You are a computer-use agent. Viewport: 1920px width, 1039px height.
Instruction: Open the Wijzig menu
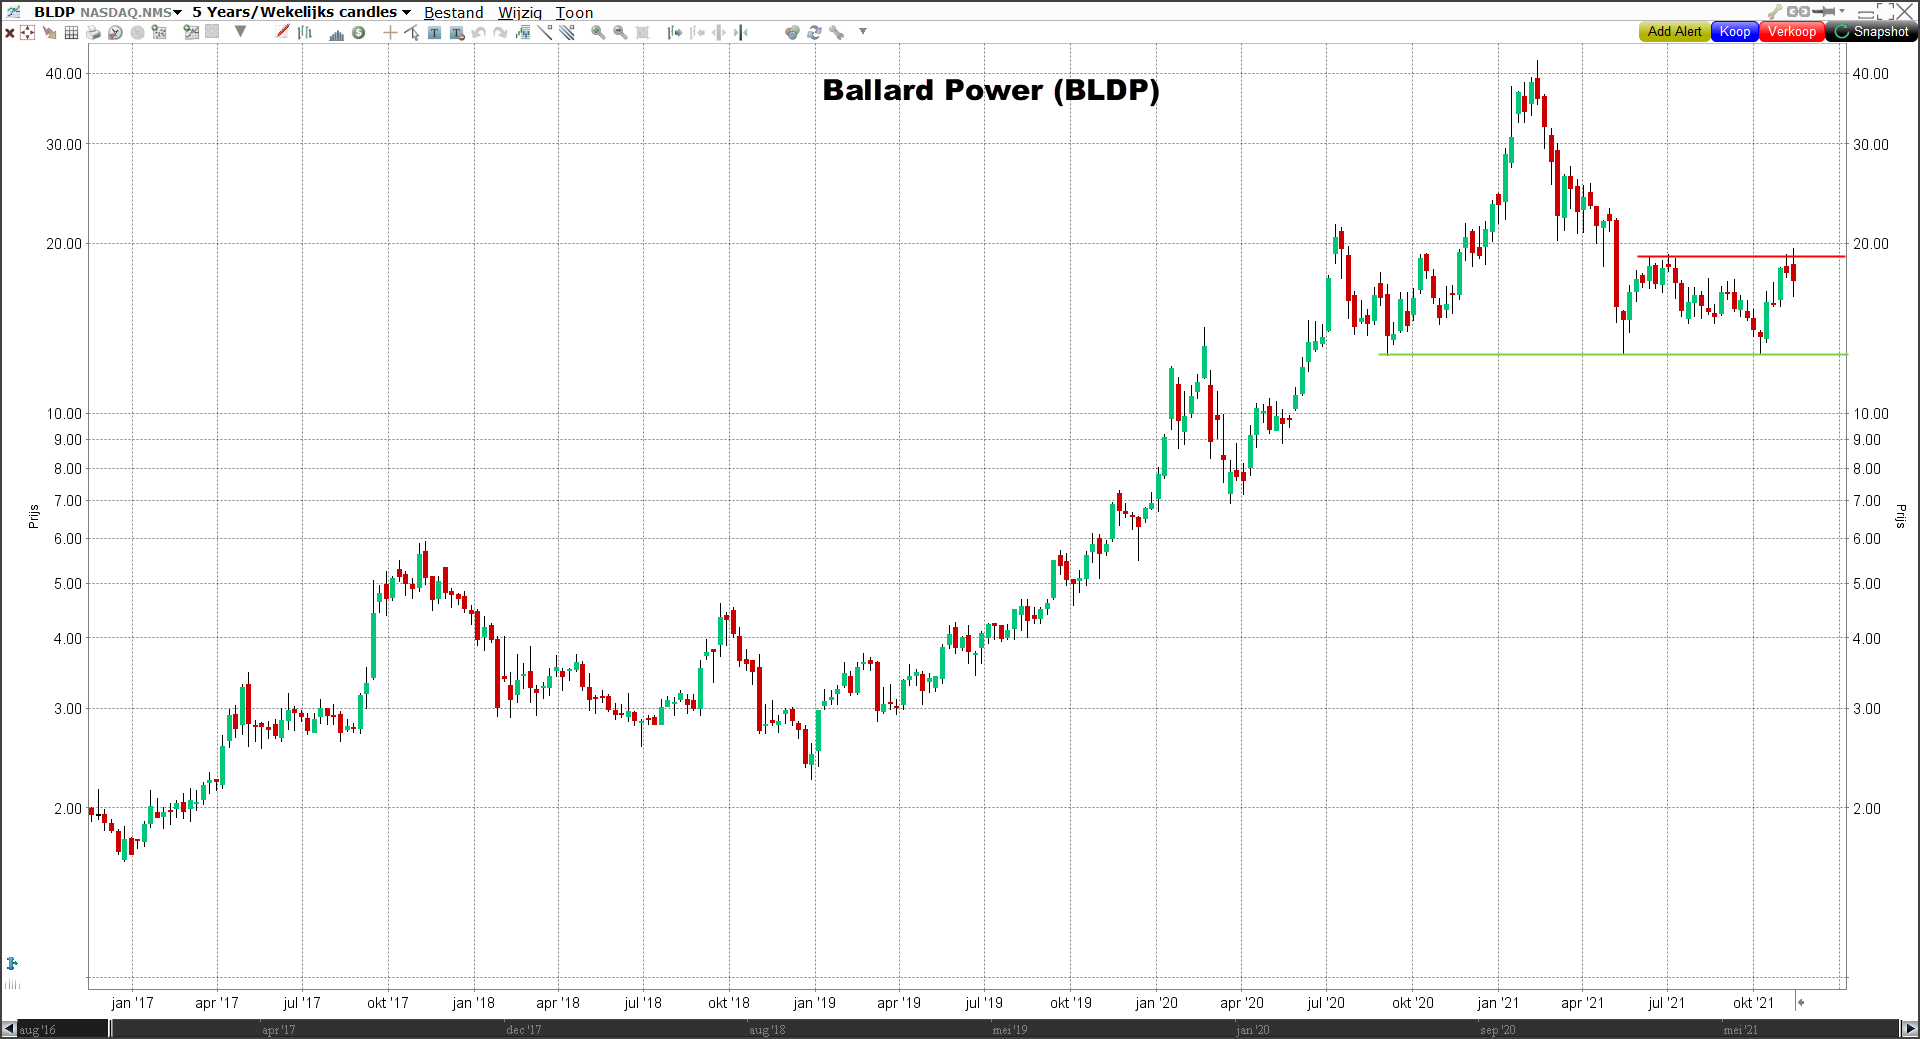pos(520,12)
